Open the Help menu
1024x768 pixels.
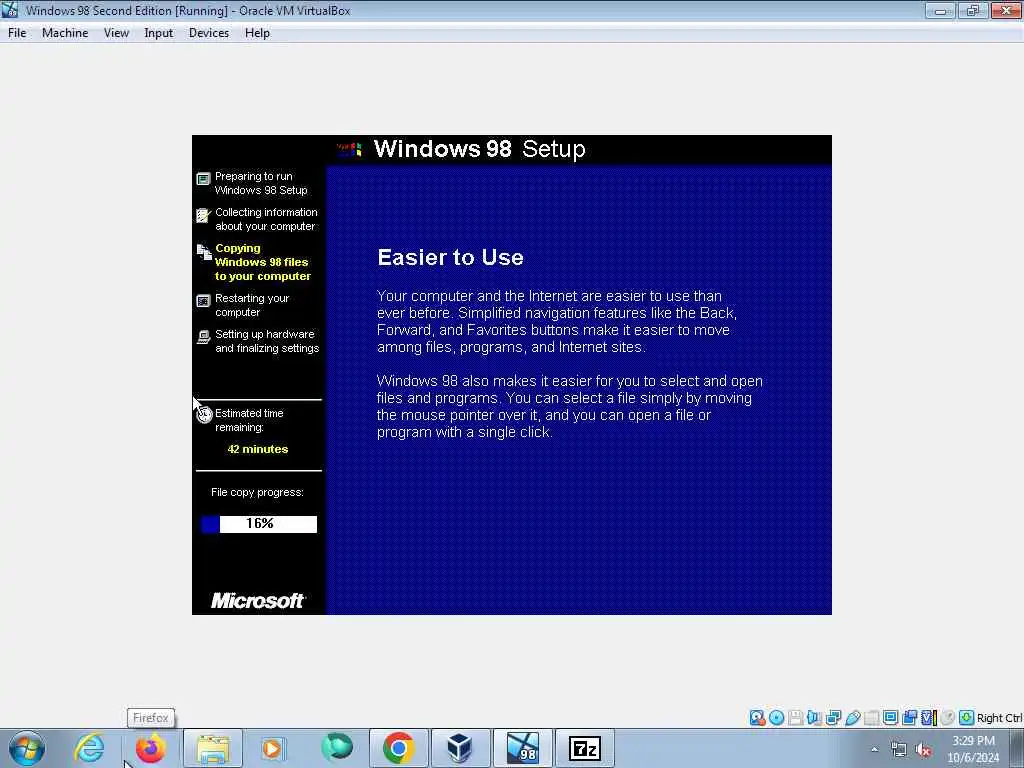click(x=257, y=33)
